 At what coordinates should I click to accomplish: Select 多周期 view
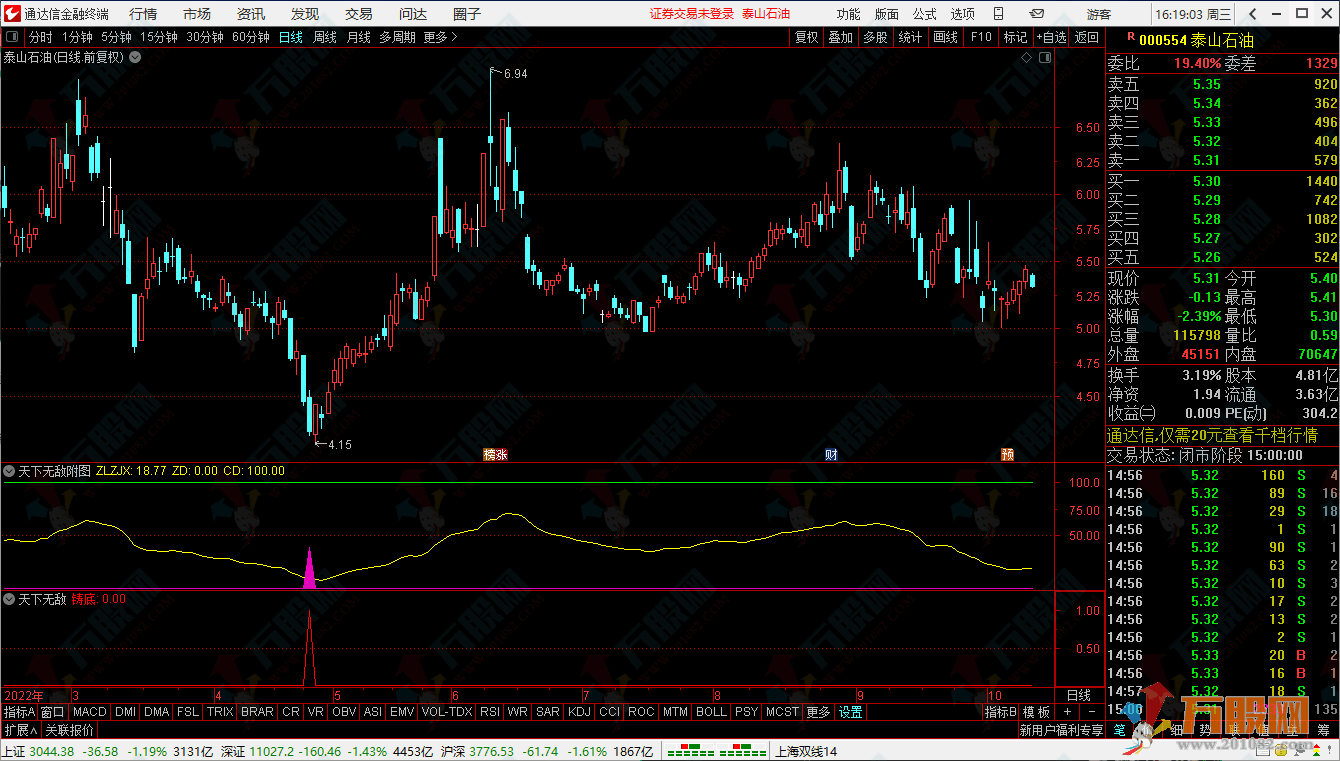397,37
